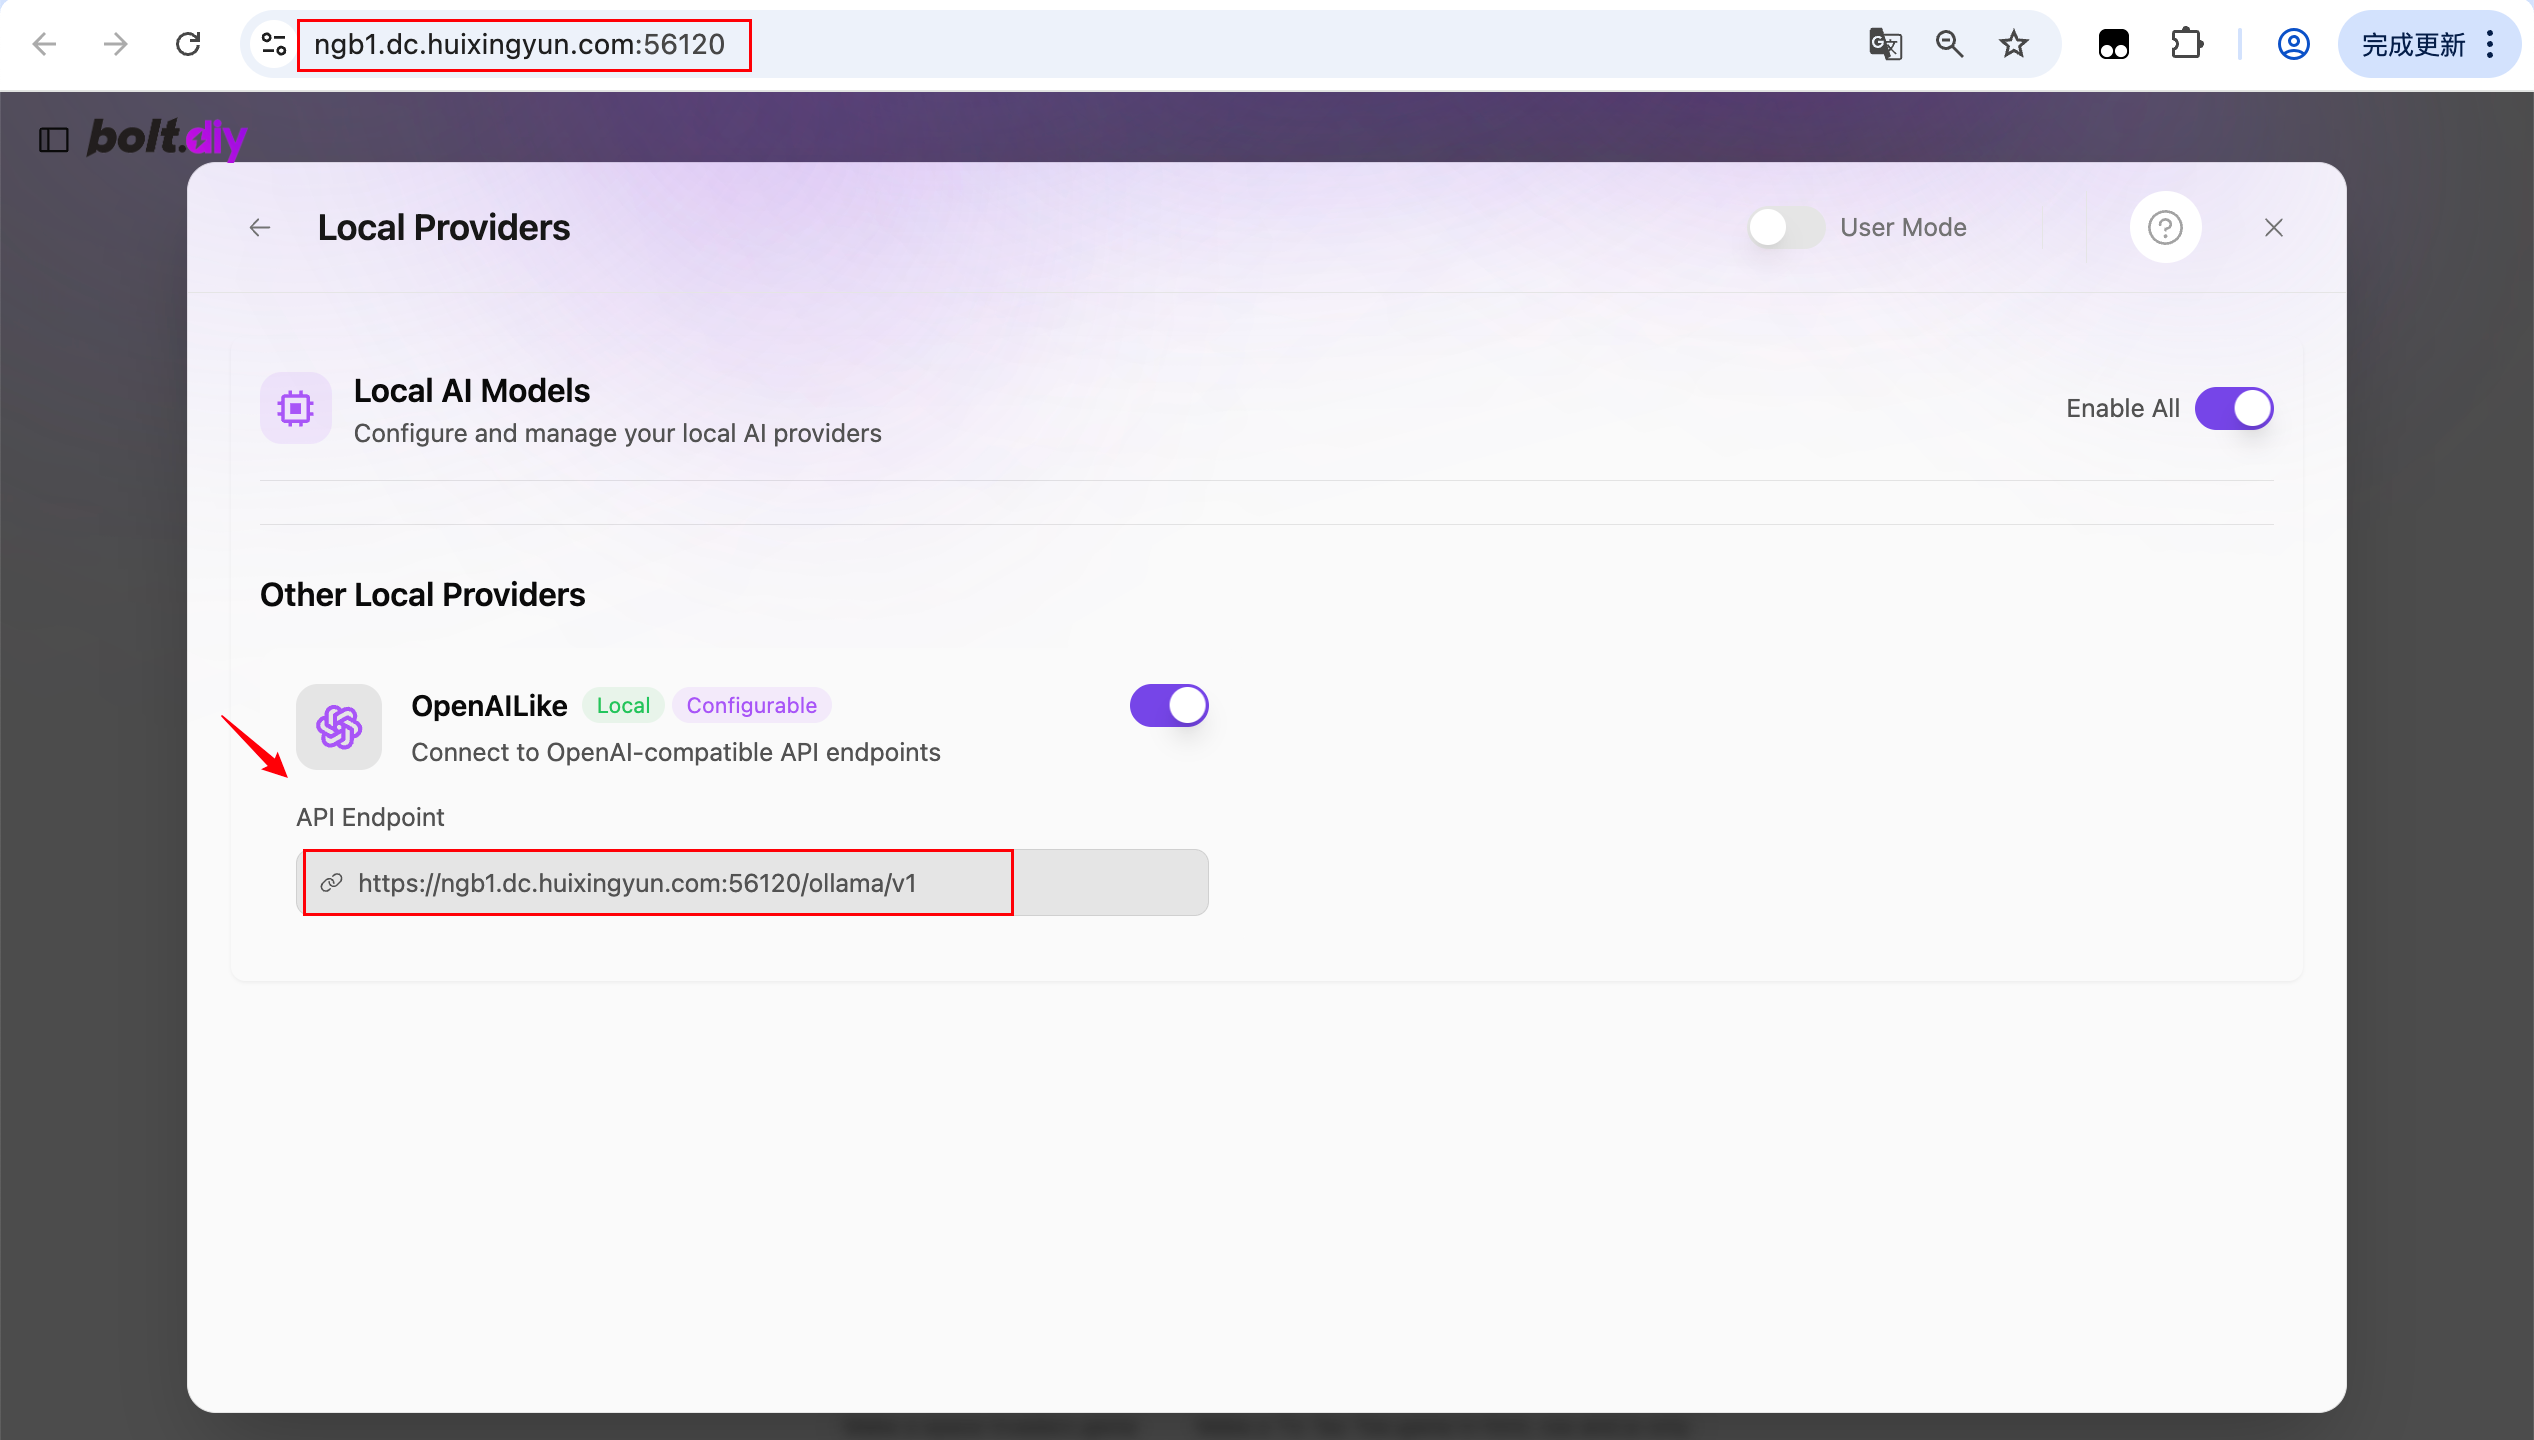Image resolution: width=2534 pixels, height=1440 pixels.
Task: Close the Local Providers settings dialog
Action: (x=2274, y=228)
